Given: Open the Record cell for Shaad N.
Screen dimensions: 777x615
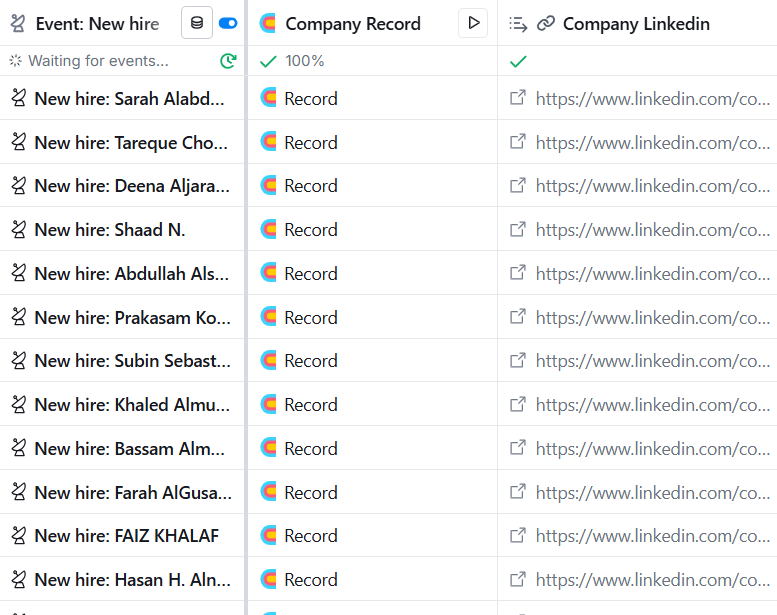Looking at the screenshot, I should (373, 229).
